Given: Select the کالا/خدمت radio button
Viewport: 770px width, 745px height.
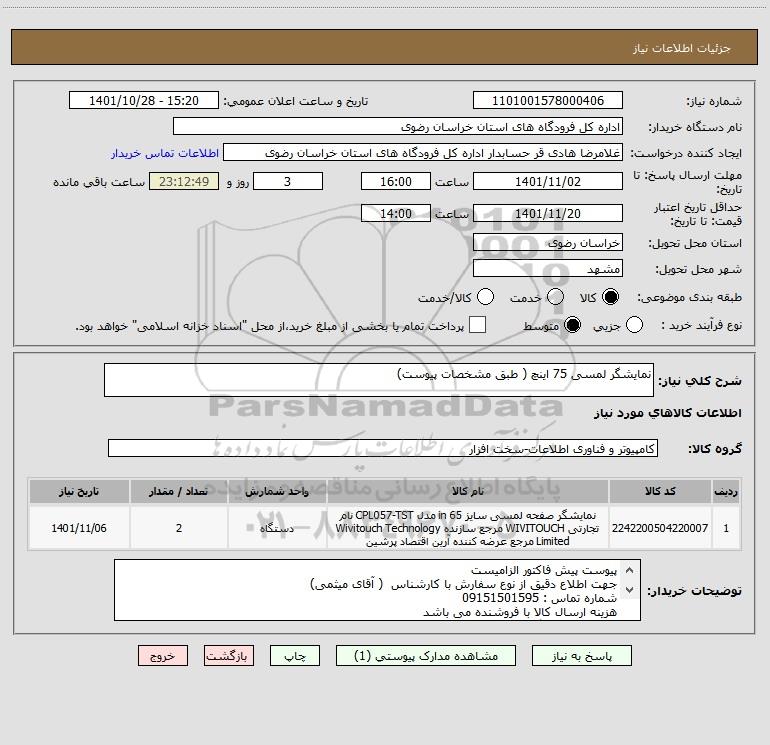Looking at the screenshot, I should point(485,297).
